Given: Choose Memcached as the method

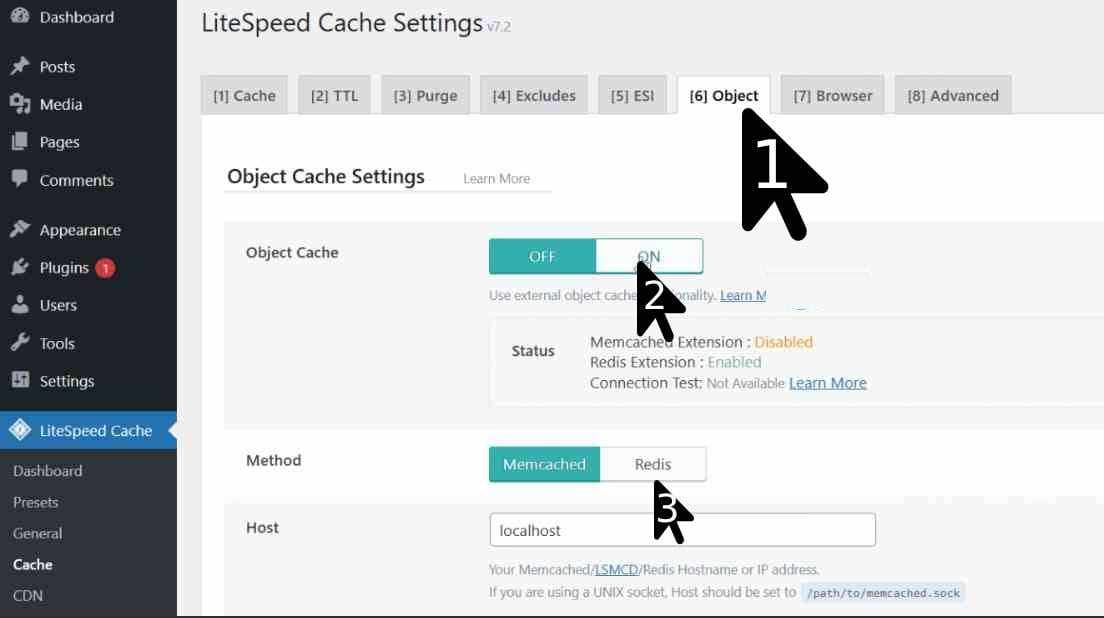Looking at the screenshot, I should pos(544,464).
